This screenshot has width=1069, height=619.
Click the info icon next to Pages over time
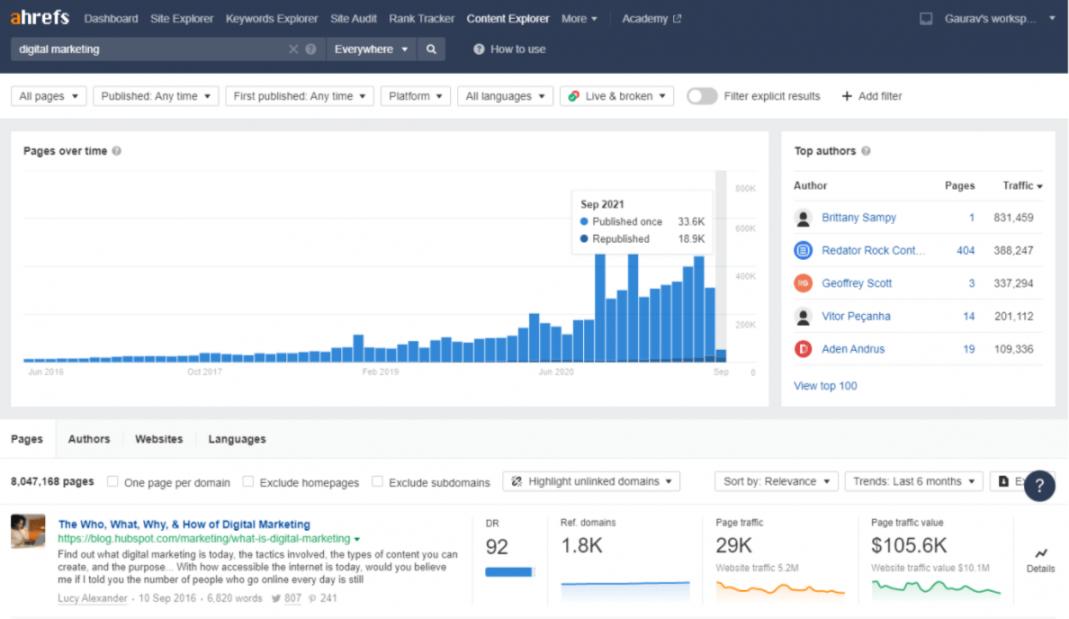coord(117,151)
